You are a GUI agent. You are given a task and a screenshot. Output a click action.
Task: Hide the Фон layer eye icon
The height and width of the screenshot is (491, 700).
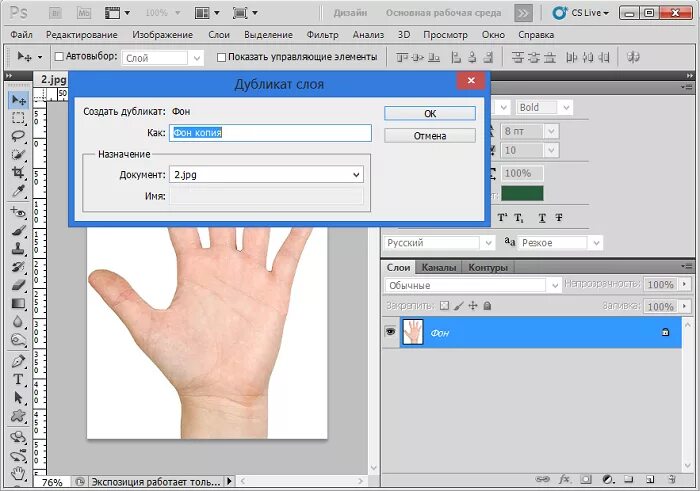[391, 331]
